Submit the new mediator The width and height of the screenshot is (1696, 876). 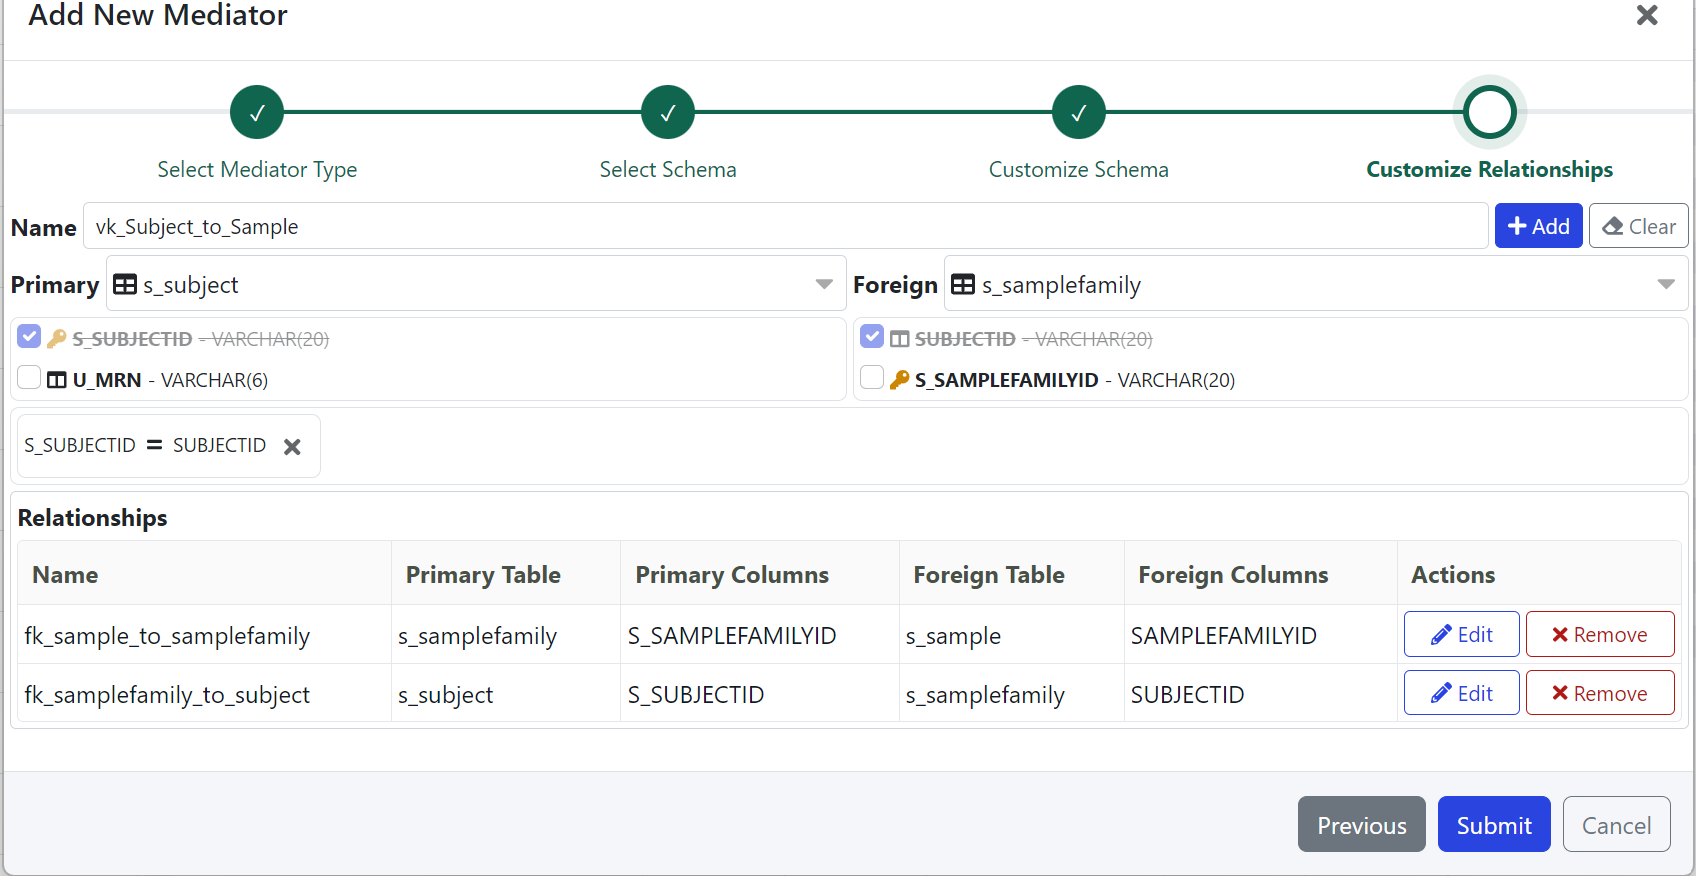1493,825
